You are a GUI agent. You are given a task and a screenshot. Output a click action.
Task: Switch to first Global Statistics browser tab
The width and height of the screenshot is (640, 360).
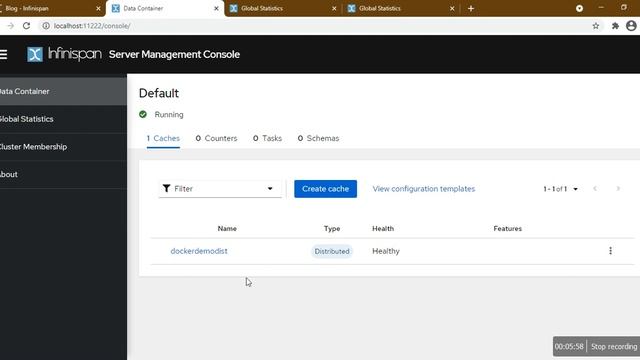283,8
